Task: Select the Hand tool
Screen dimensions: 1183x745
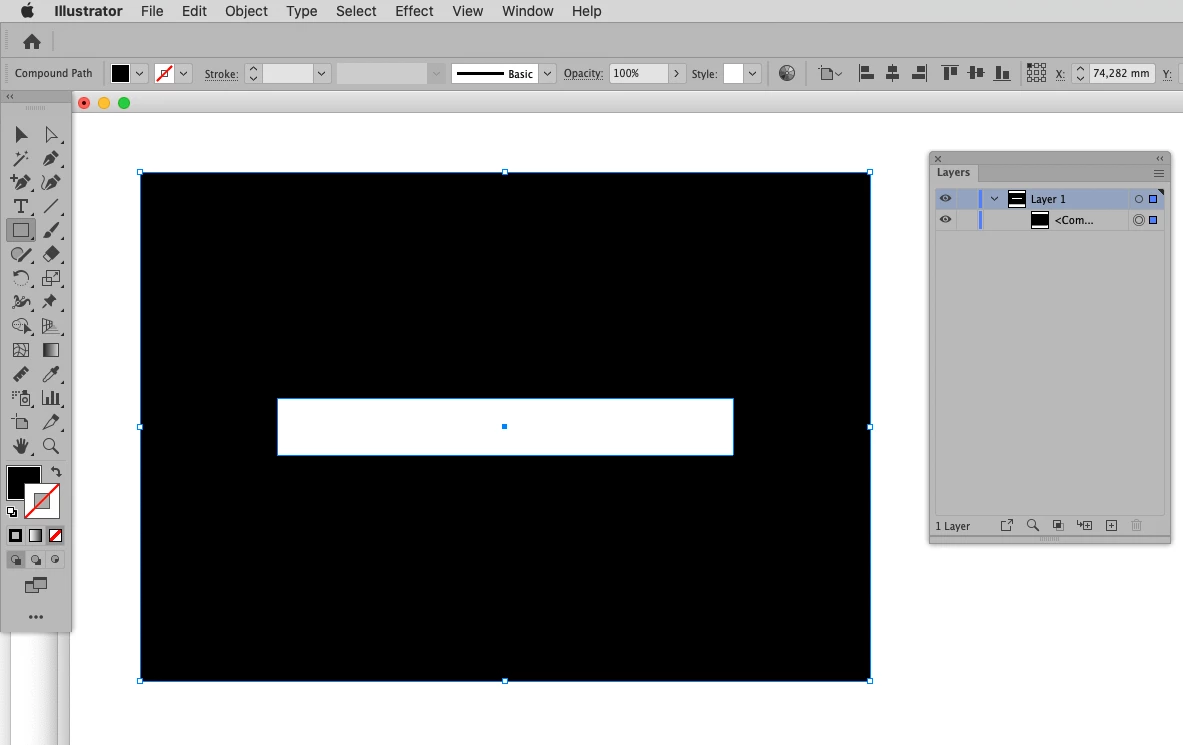Action: click(x=21, y=446)
